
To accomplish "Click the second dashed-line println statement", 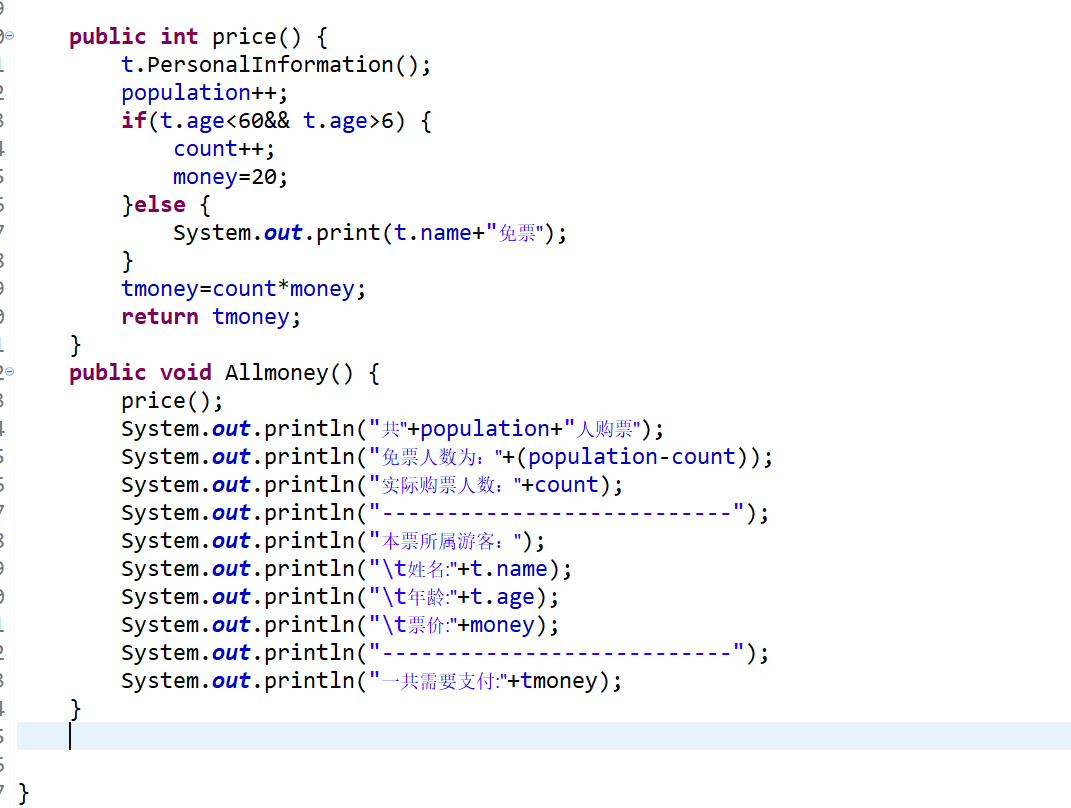I will click(x=445, y=653).
